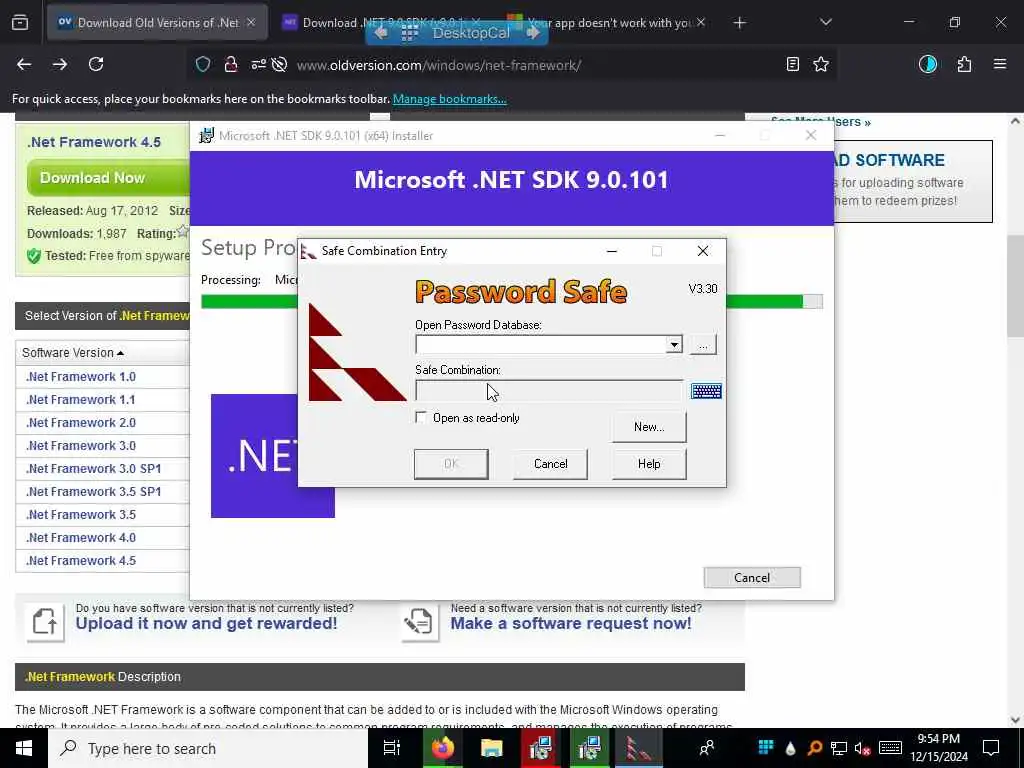Enable Open as read-only checkbox
The image size is (1024, 768).
coord(421,417)
